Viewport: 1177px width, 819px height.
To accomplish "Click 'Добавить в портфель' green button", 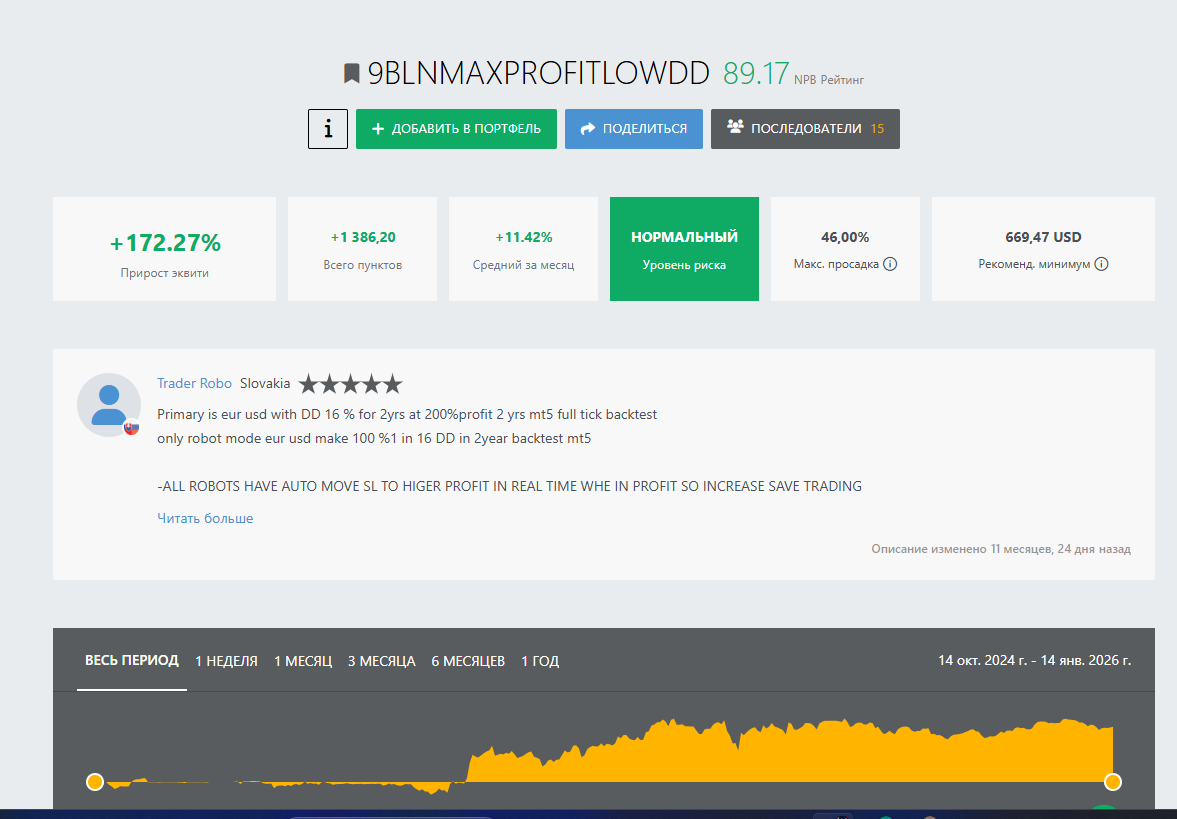I will [x=456, y=129].
